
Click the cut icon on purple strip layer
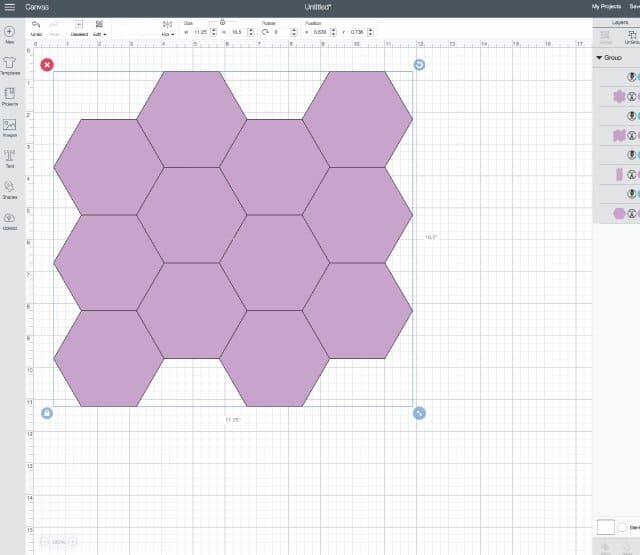pos(631,175)
